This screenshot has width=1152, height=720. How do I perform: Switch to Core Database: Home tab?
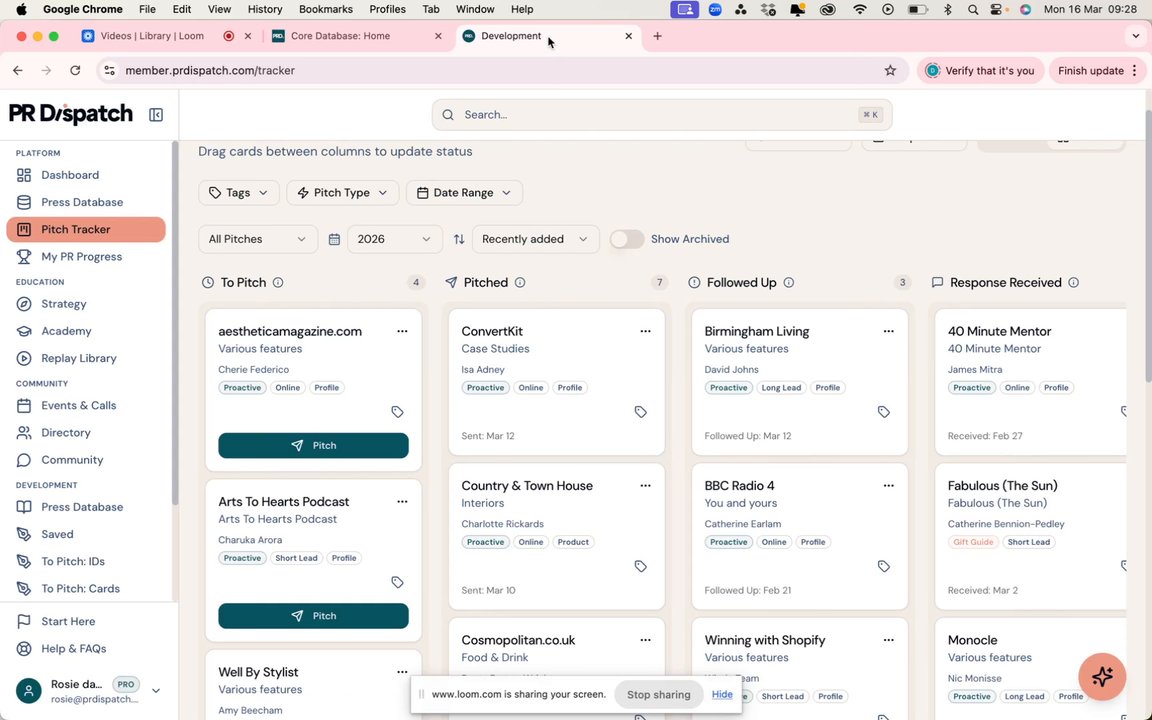tap(356, 36)
